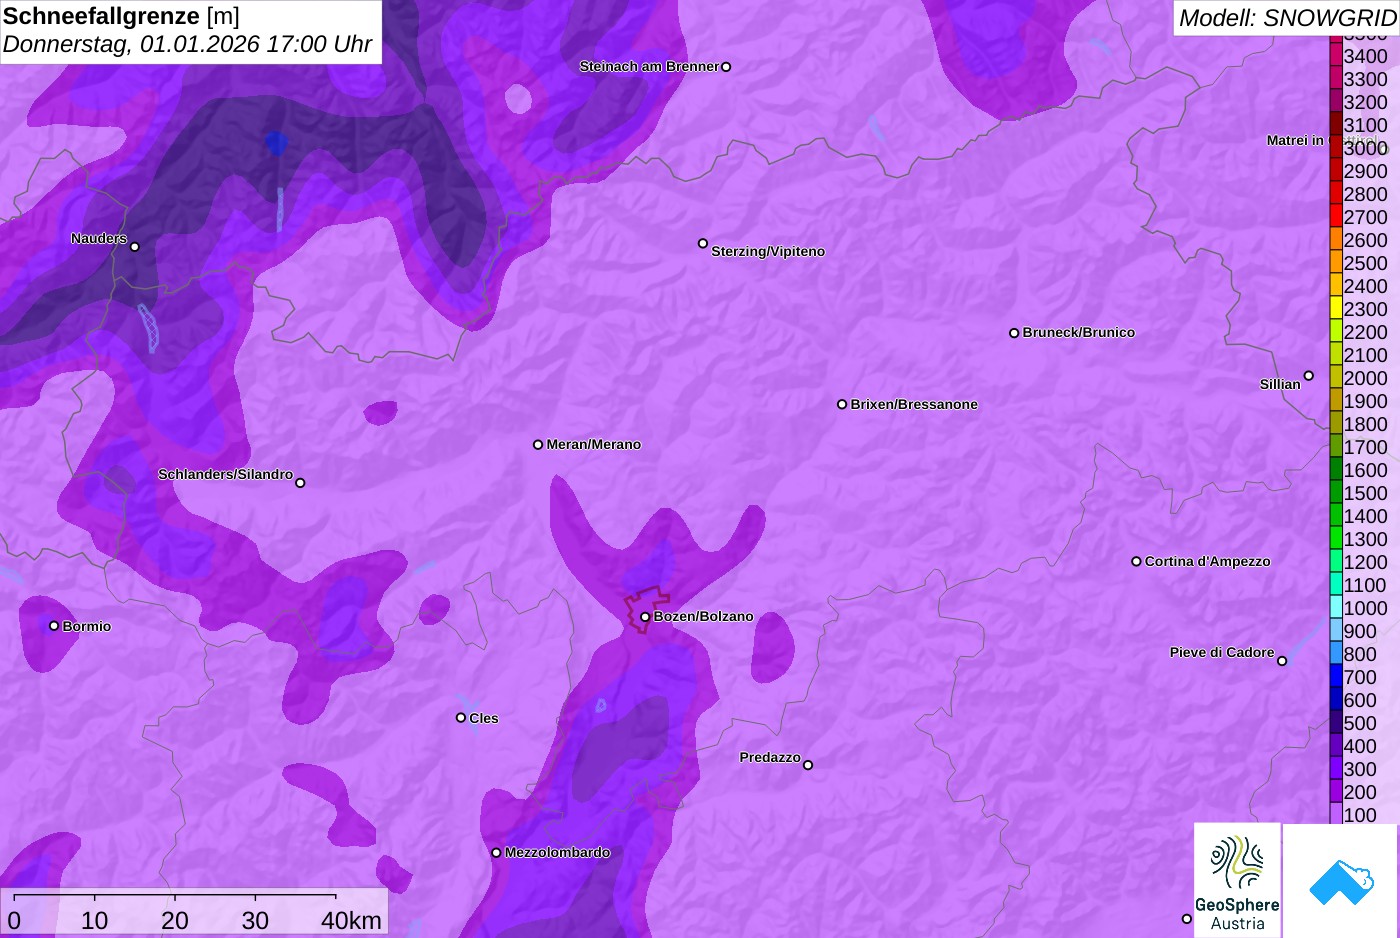Click the 10 mark on scale bar
Viewport: 1400px width, 938px height.
tap(95, 920)
